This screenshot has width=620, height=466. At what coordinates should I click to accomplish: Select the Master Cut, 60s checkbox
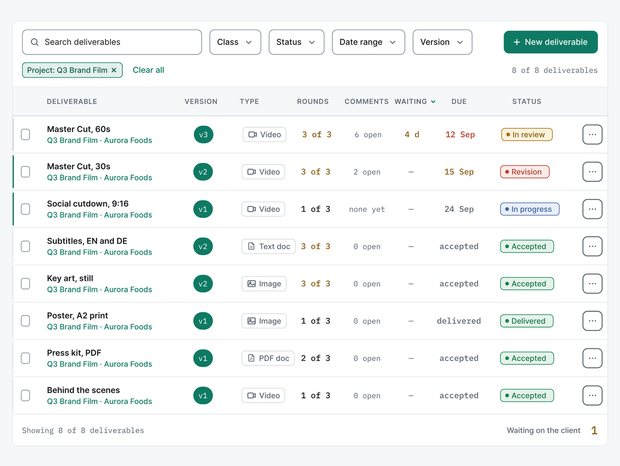pos(25,134)
